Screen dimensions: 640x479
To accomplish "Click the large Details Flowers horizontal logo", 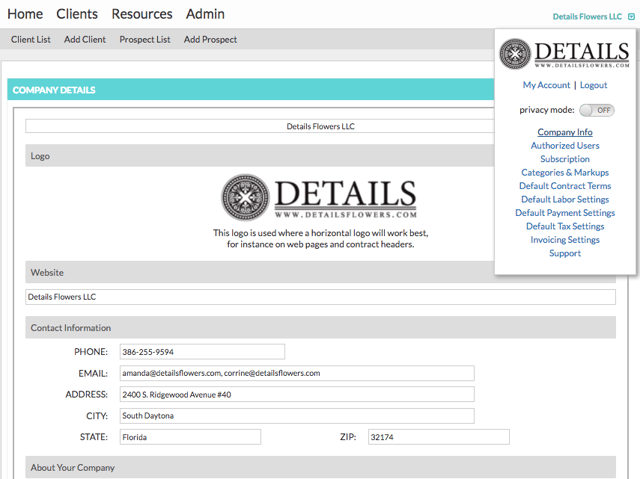I will coord(319,197).
